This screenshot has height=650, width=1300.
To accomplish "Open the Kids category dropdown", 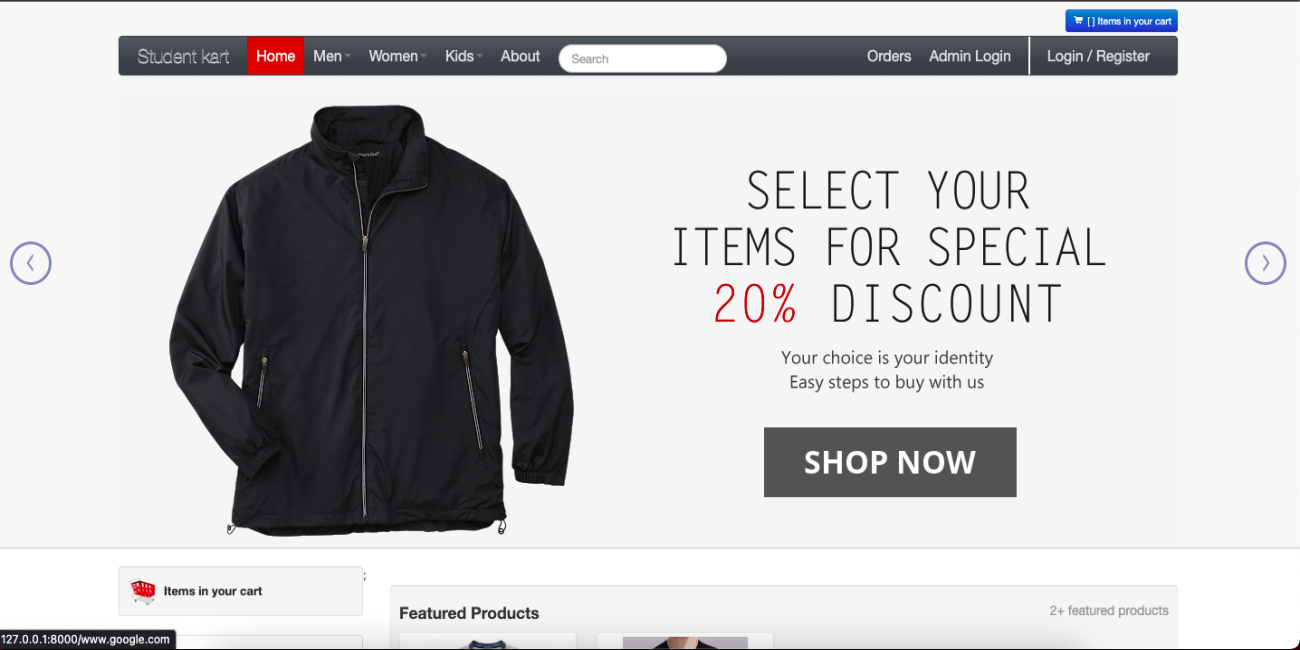I will point(464,56).
